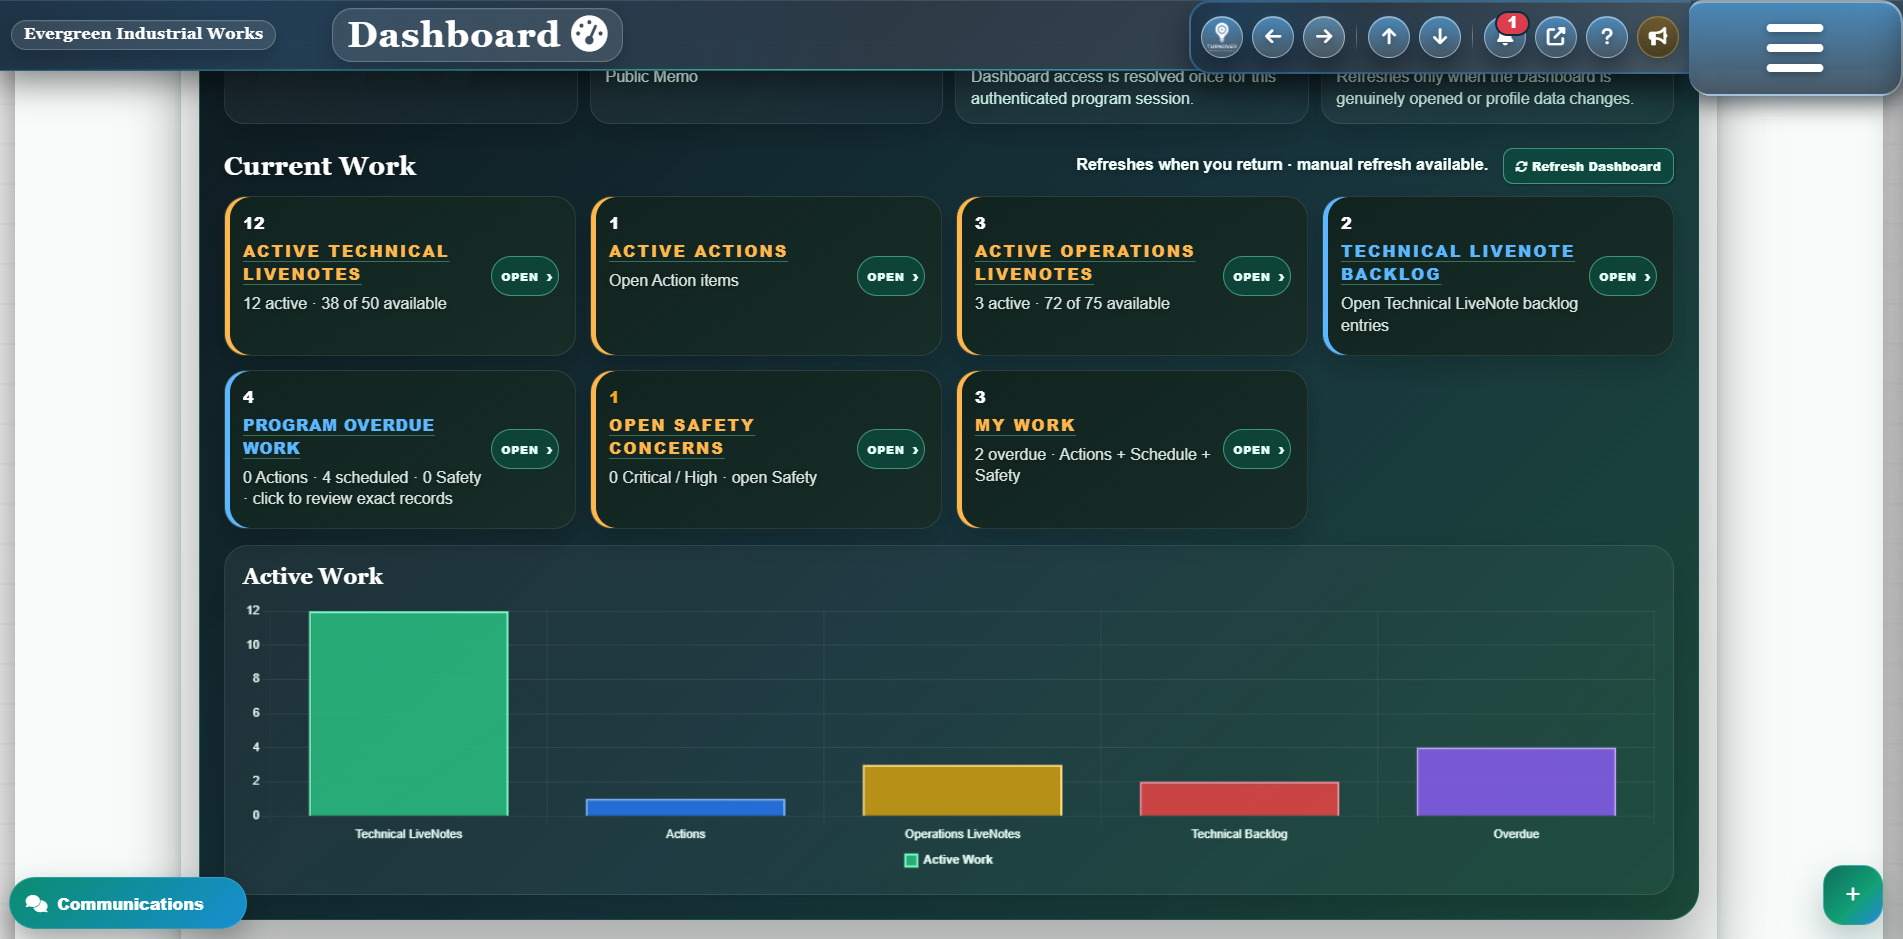
Task: Click 'Open Technical LiveNote backlog entries' text
Action: click(1459, 314)
